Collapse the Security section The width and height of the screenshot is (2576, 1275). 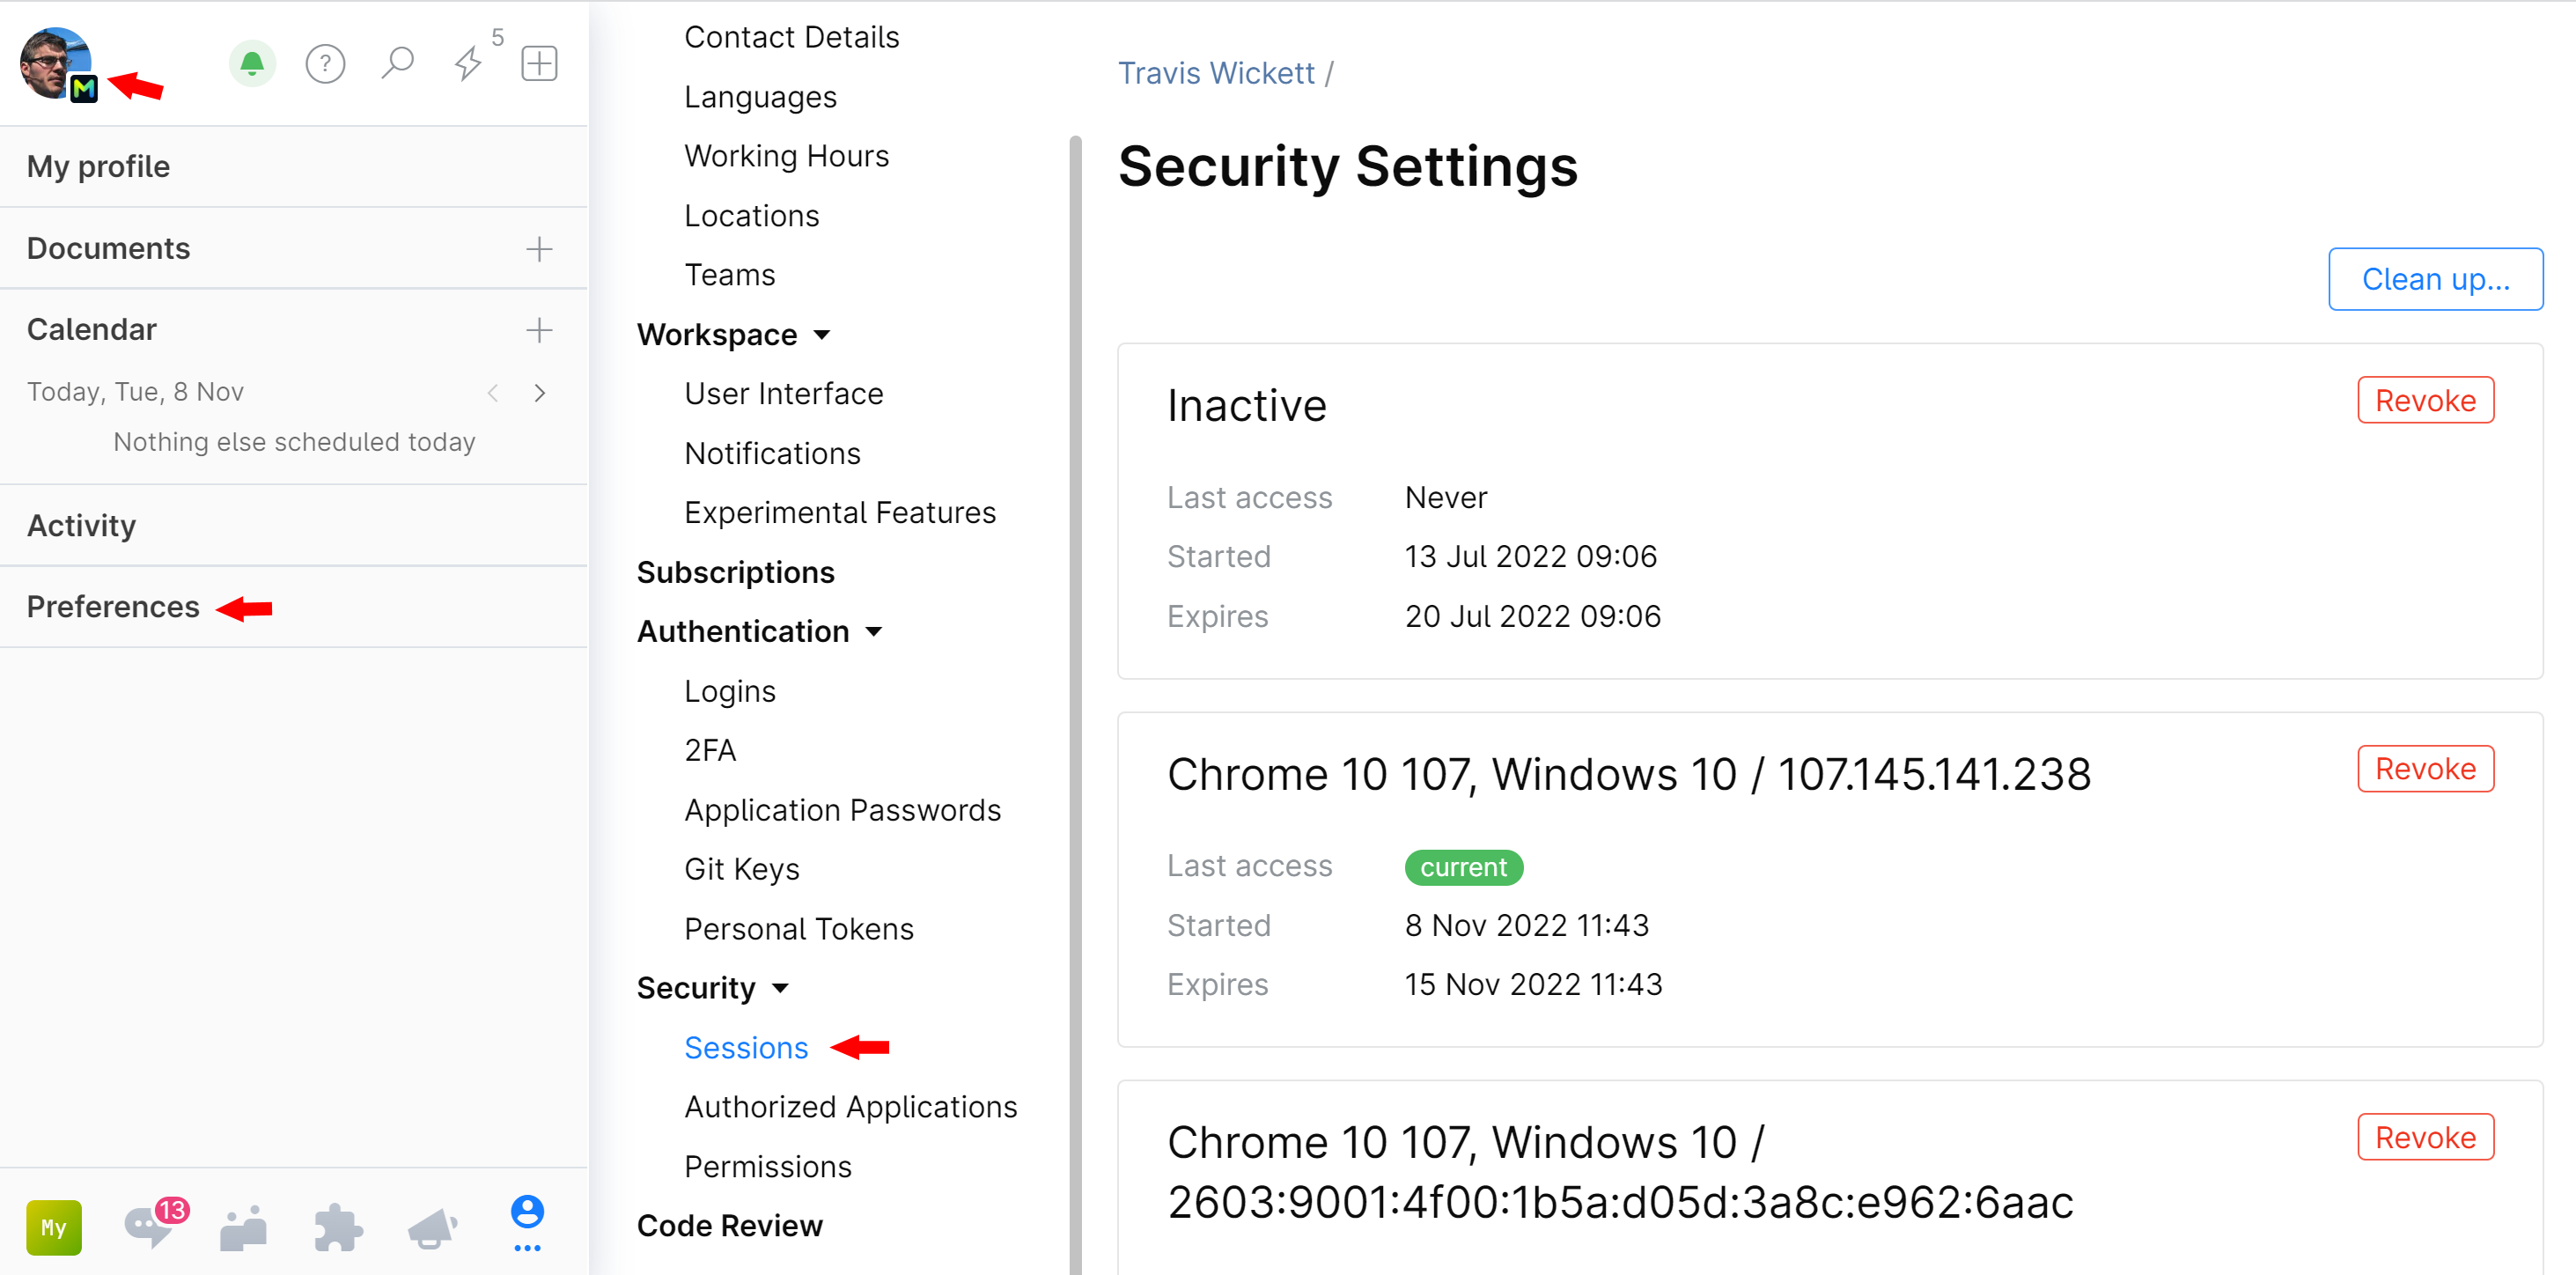click(x=781, y=988)
